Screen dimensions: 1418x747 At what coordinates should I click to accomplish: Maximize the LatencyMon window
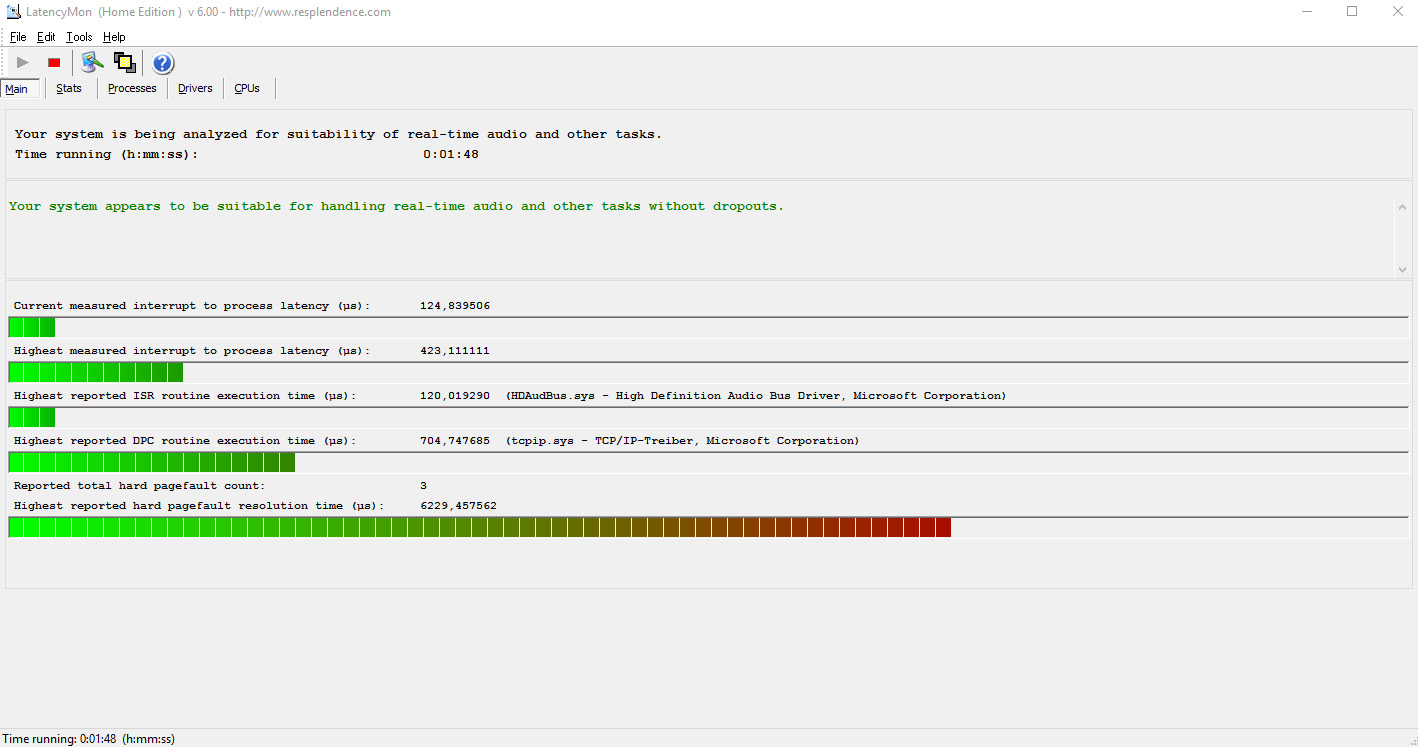click(x=1352, y=12)
